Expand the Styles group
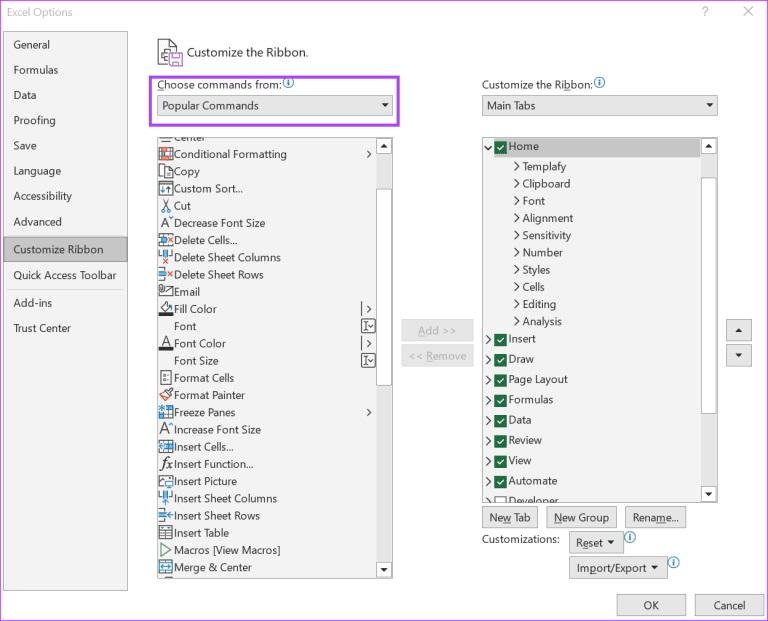Image resolution: width=768 pixels, height=621 pixels. pyautogui.click(x=516, y=269)
